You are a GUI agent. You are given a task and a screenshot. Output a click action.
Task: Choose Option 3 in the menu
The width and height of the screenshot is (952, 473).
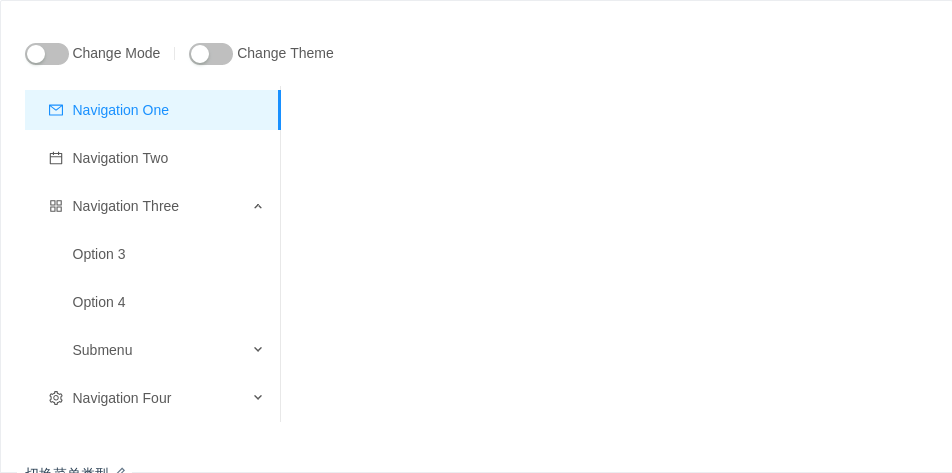[x=152, y=254]
